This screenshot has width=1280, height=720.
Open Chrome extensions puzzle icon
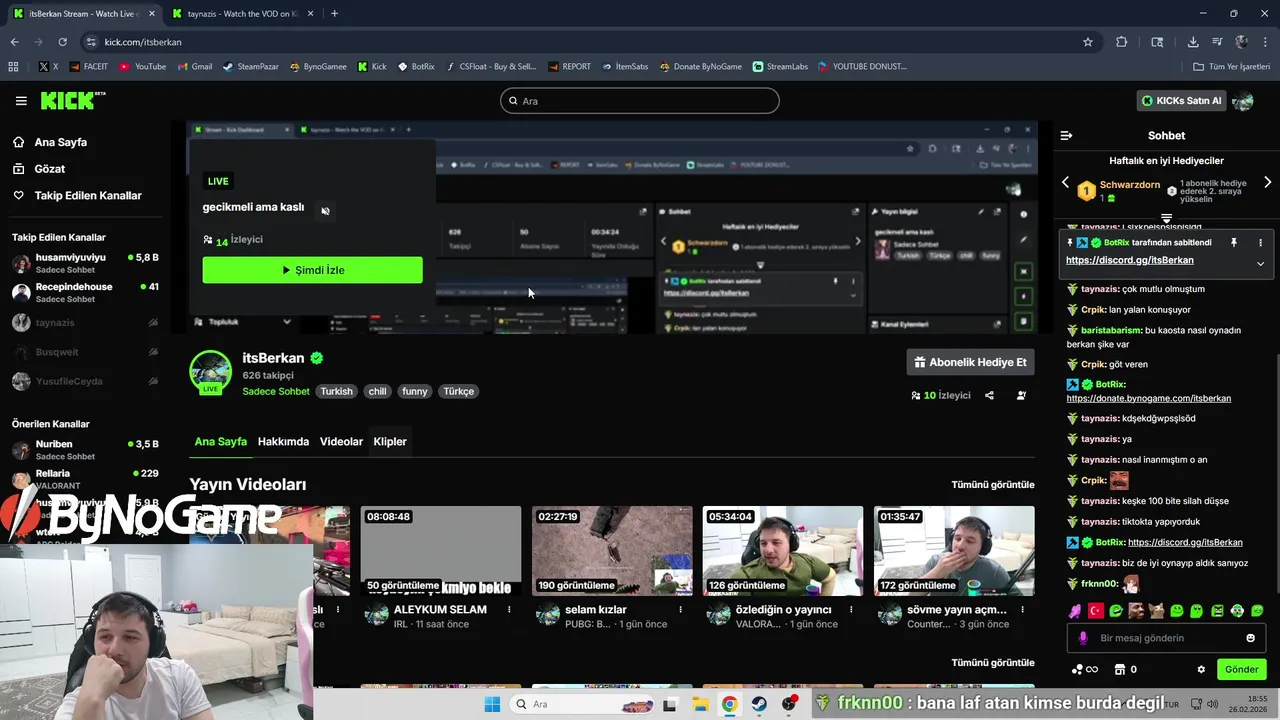(x=1121, y=42)
